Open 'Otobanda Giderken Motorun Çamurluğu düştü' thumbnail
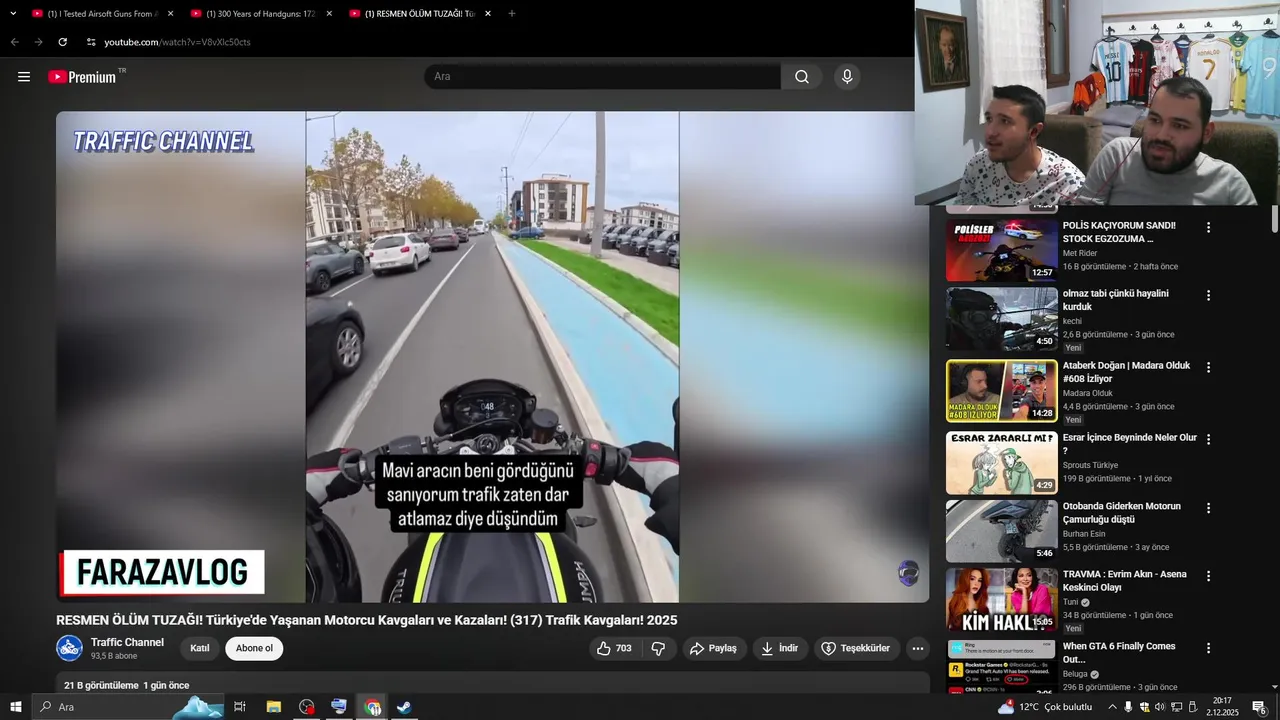 (x=1001, y=531)
